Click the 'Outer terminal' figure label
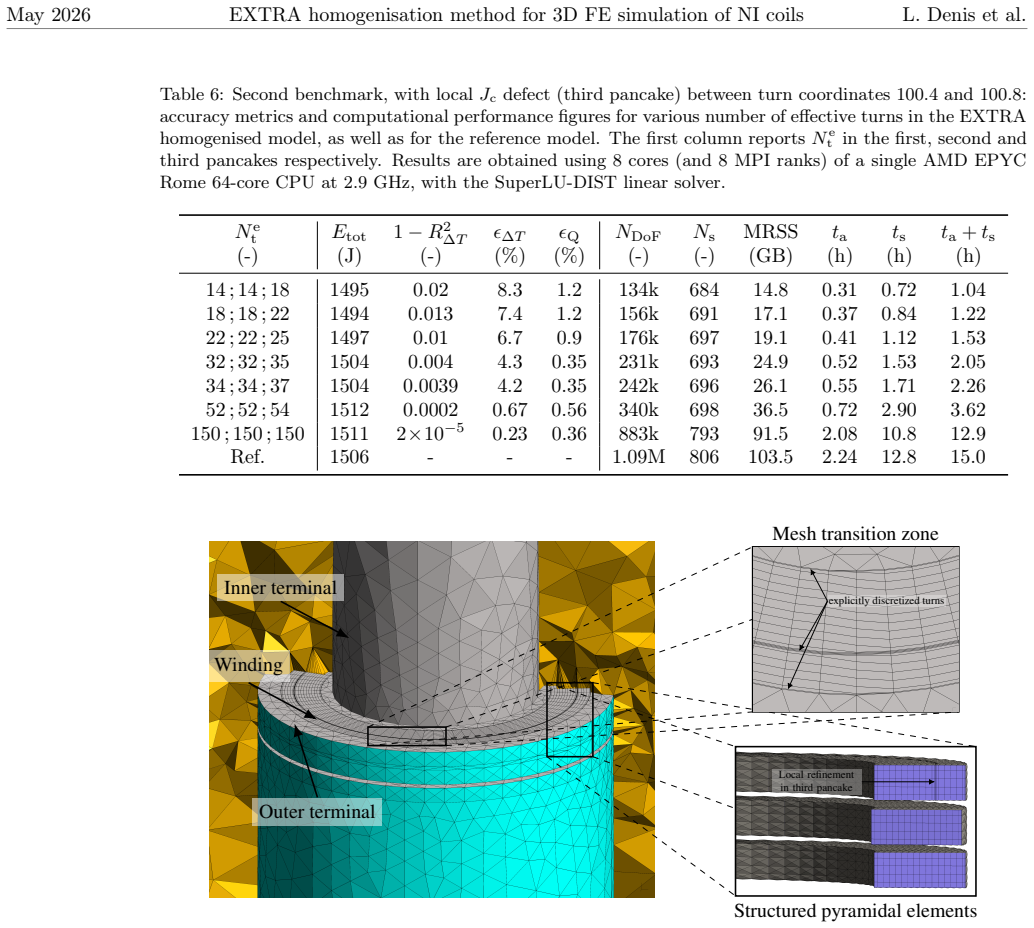This screenshot has height=928, width=1034. point(317,811)
